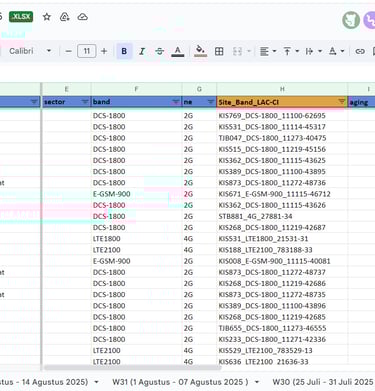Viewport: 375px width, 391px height.
Task: Select column H header
Action: click(282, 89)
